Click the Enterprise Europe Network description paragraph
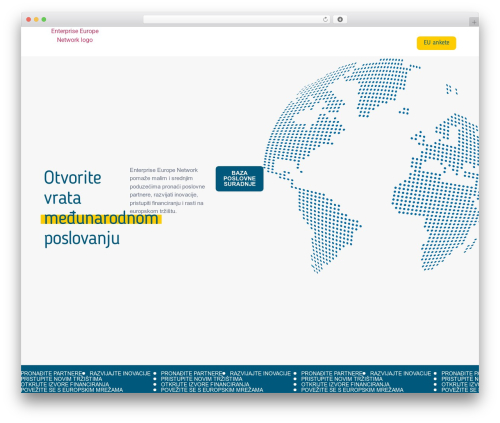Image resolution: width=500 pixels, height=423 pixels. [167, 190]
